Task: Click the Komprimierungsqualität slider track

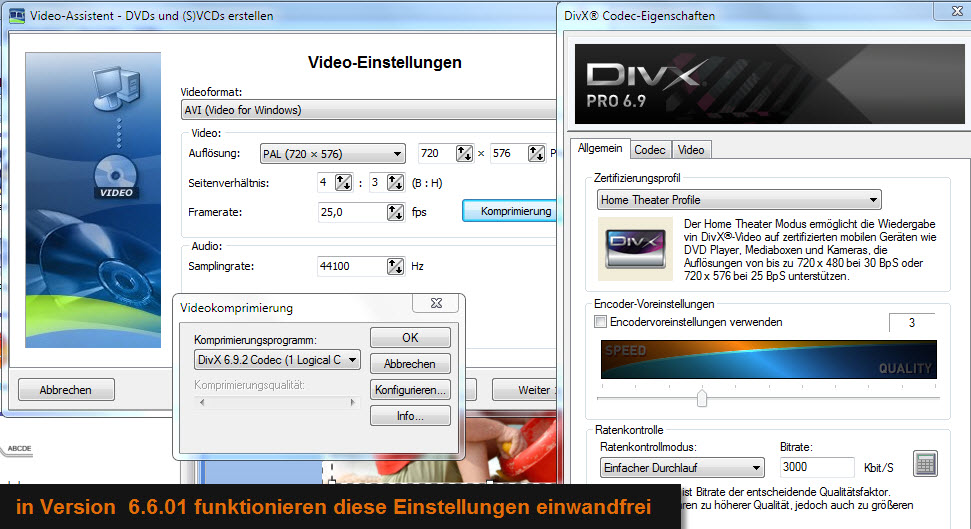Action: pos(277,403)
